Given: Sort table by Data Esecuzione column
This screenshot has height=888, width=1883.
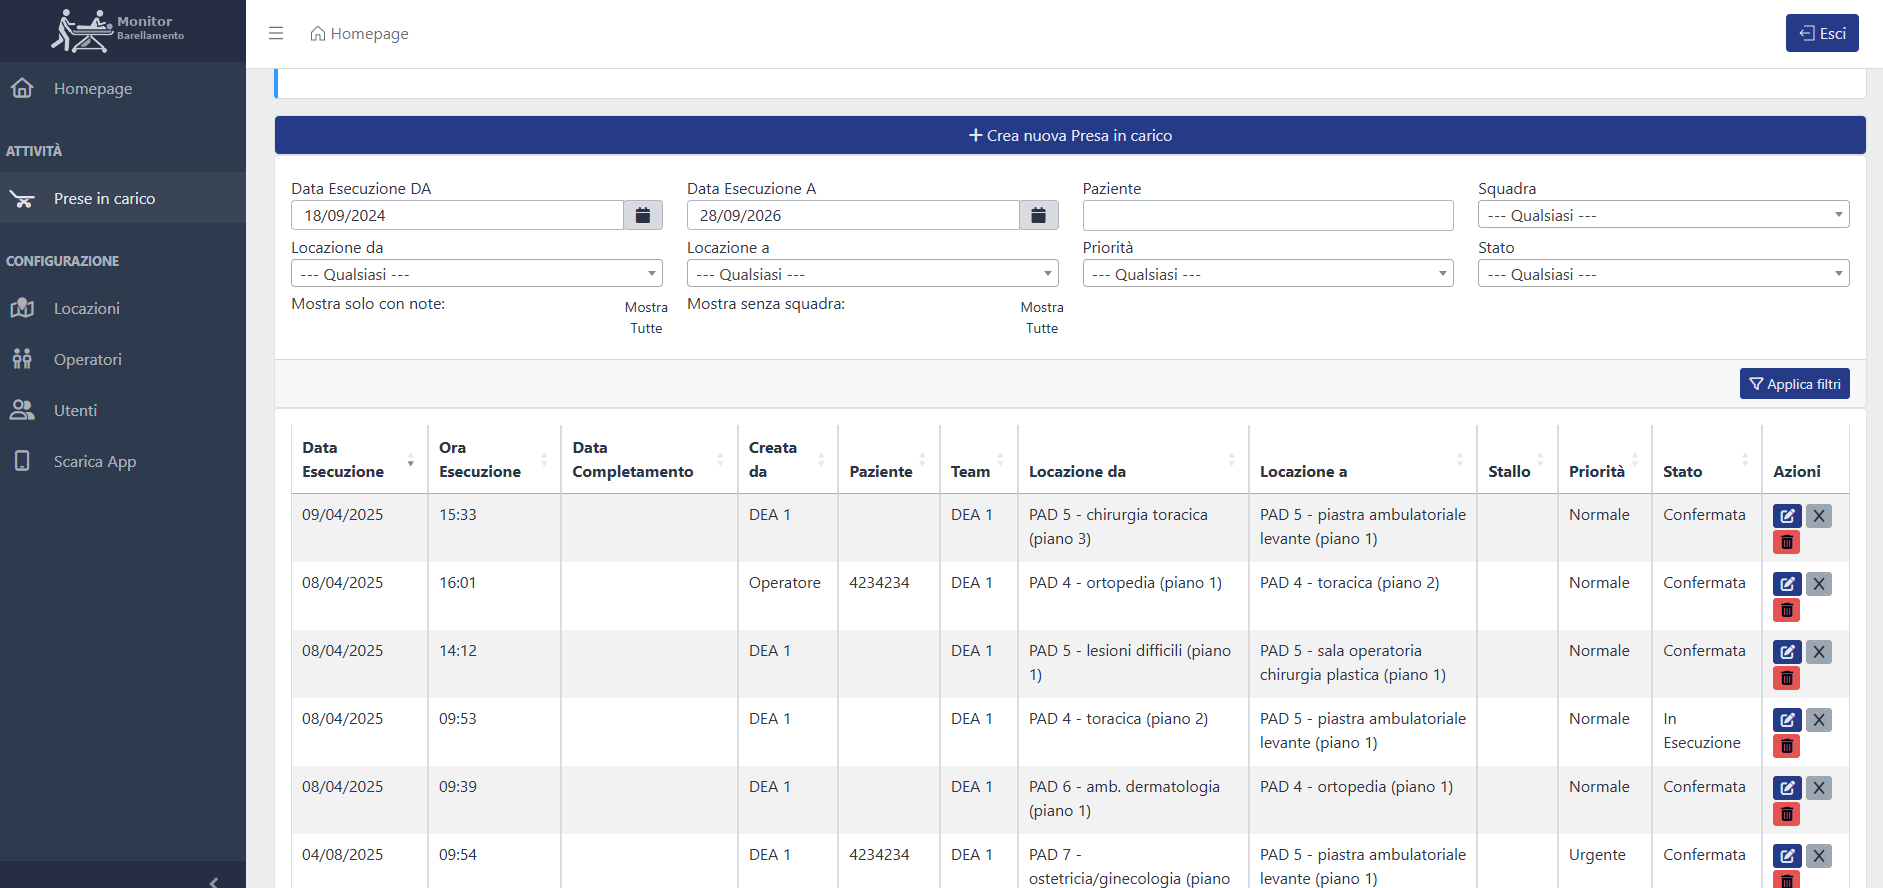Looking at the screenshot, I should pyautogui.click(x=358, y=460).
